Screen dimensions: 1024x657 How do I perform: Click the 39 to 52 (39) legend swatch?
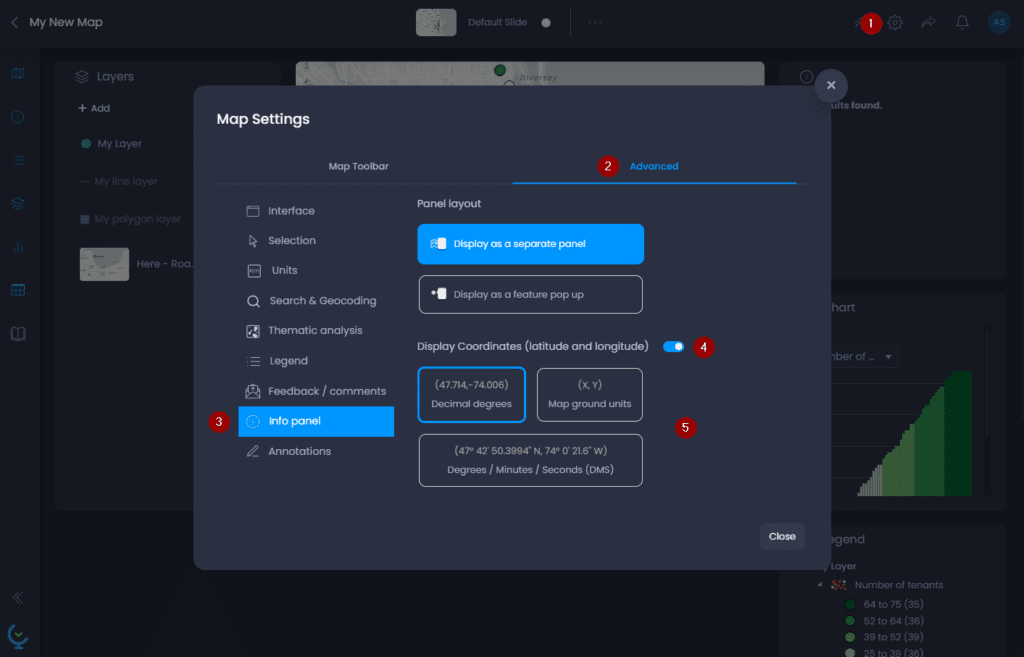tap(850, 637)
